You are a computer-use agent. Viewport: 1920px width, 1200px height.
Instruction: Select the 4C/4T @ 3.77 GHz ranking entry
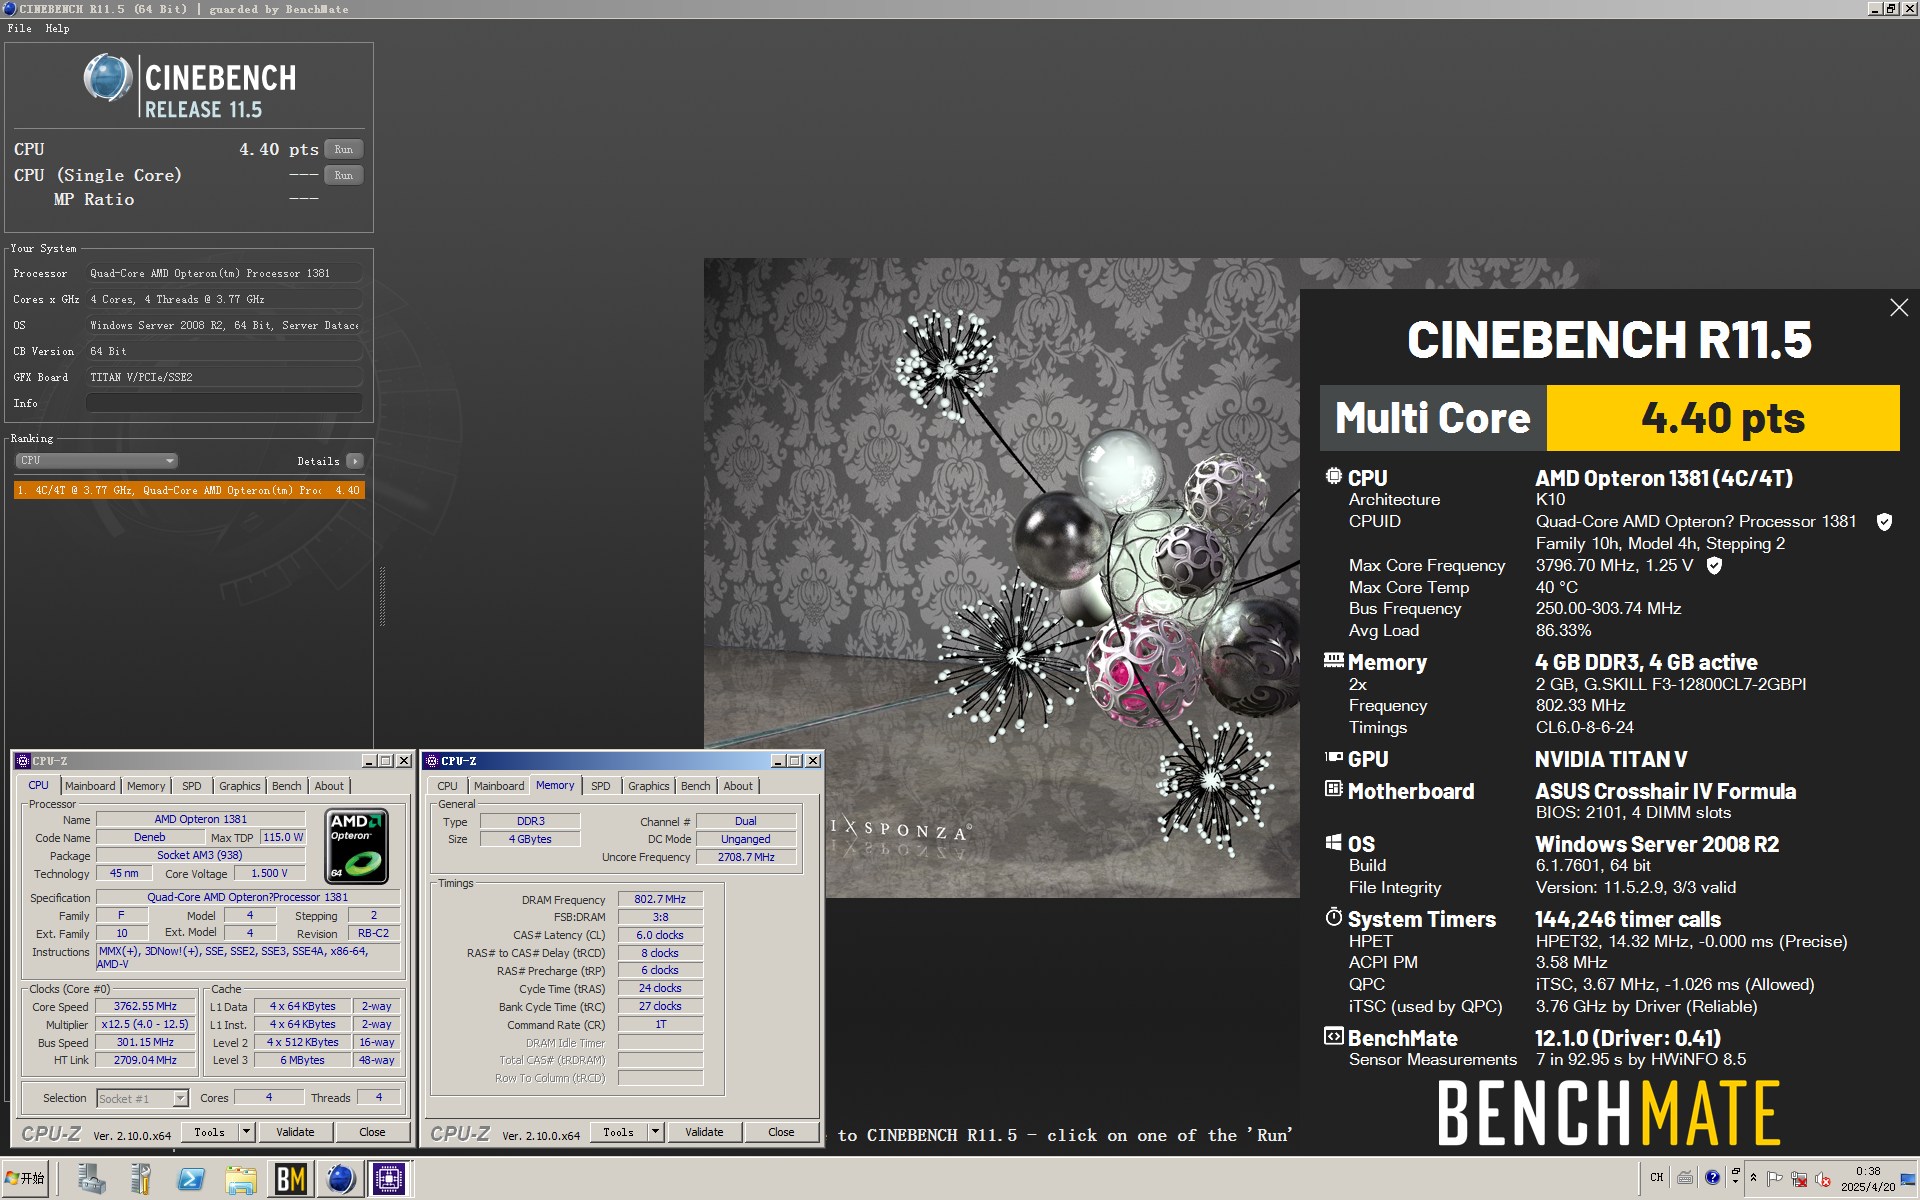[x=189, y=490]
